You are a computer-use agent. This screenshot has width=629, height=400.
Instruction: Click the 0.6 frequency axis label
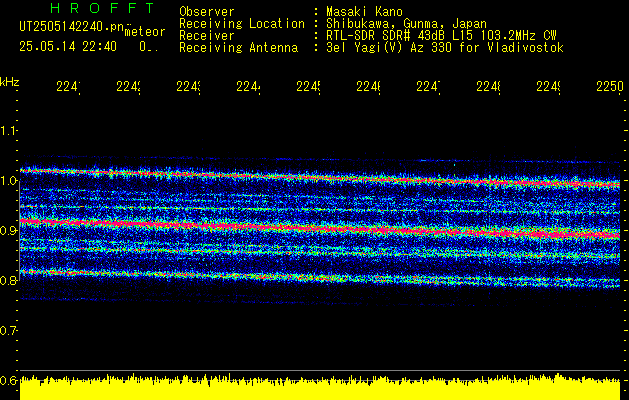(x=9, y=380)
